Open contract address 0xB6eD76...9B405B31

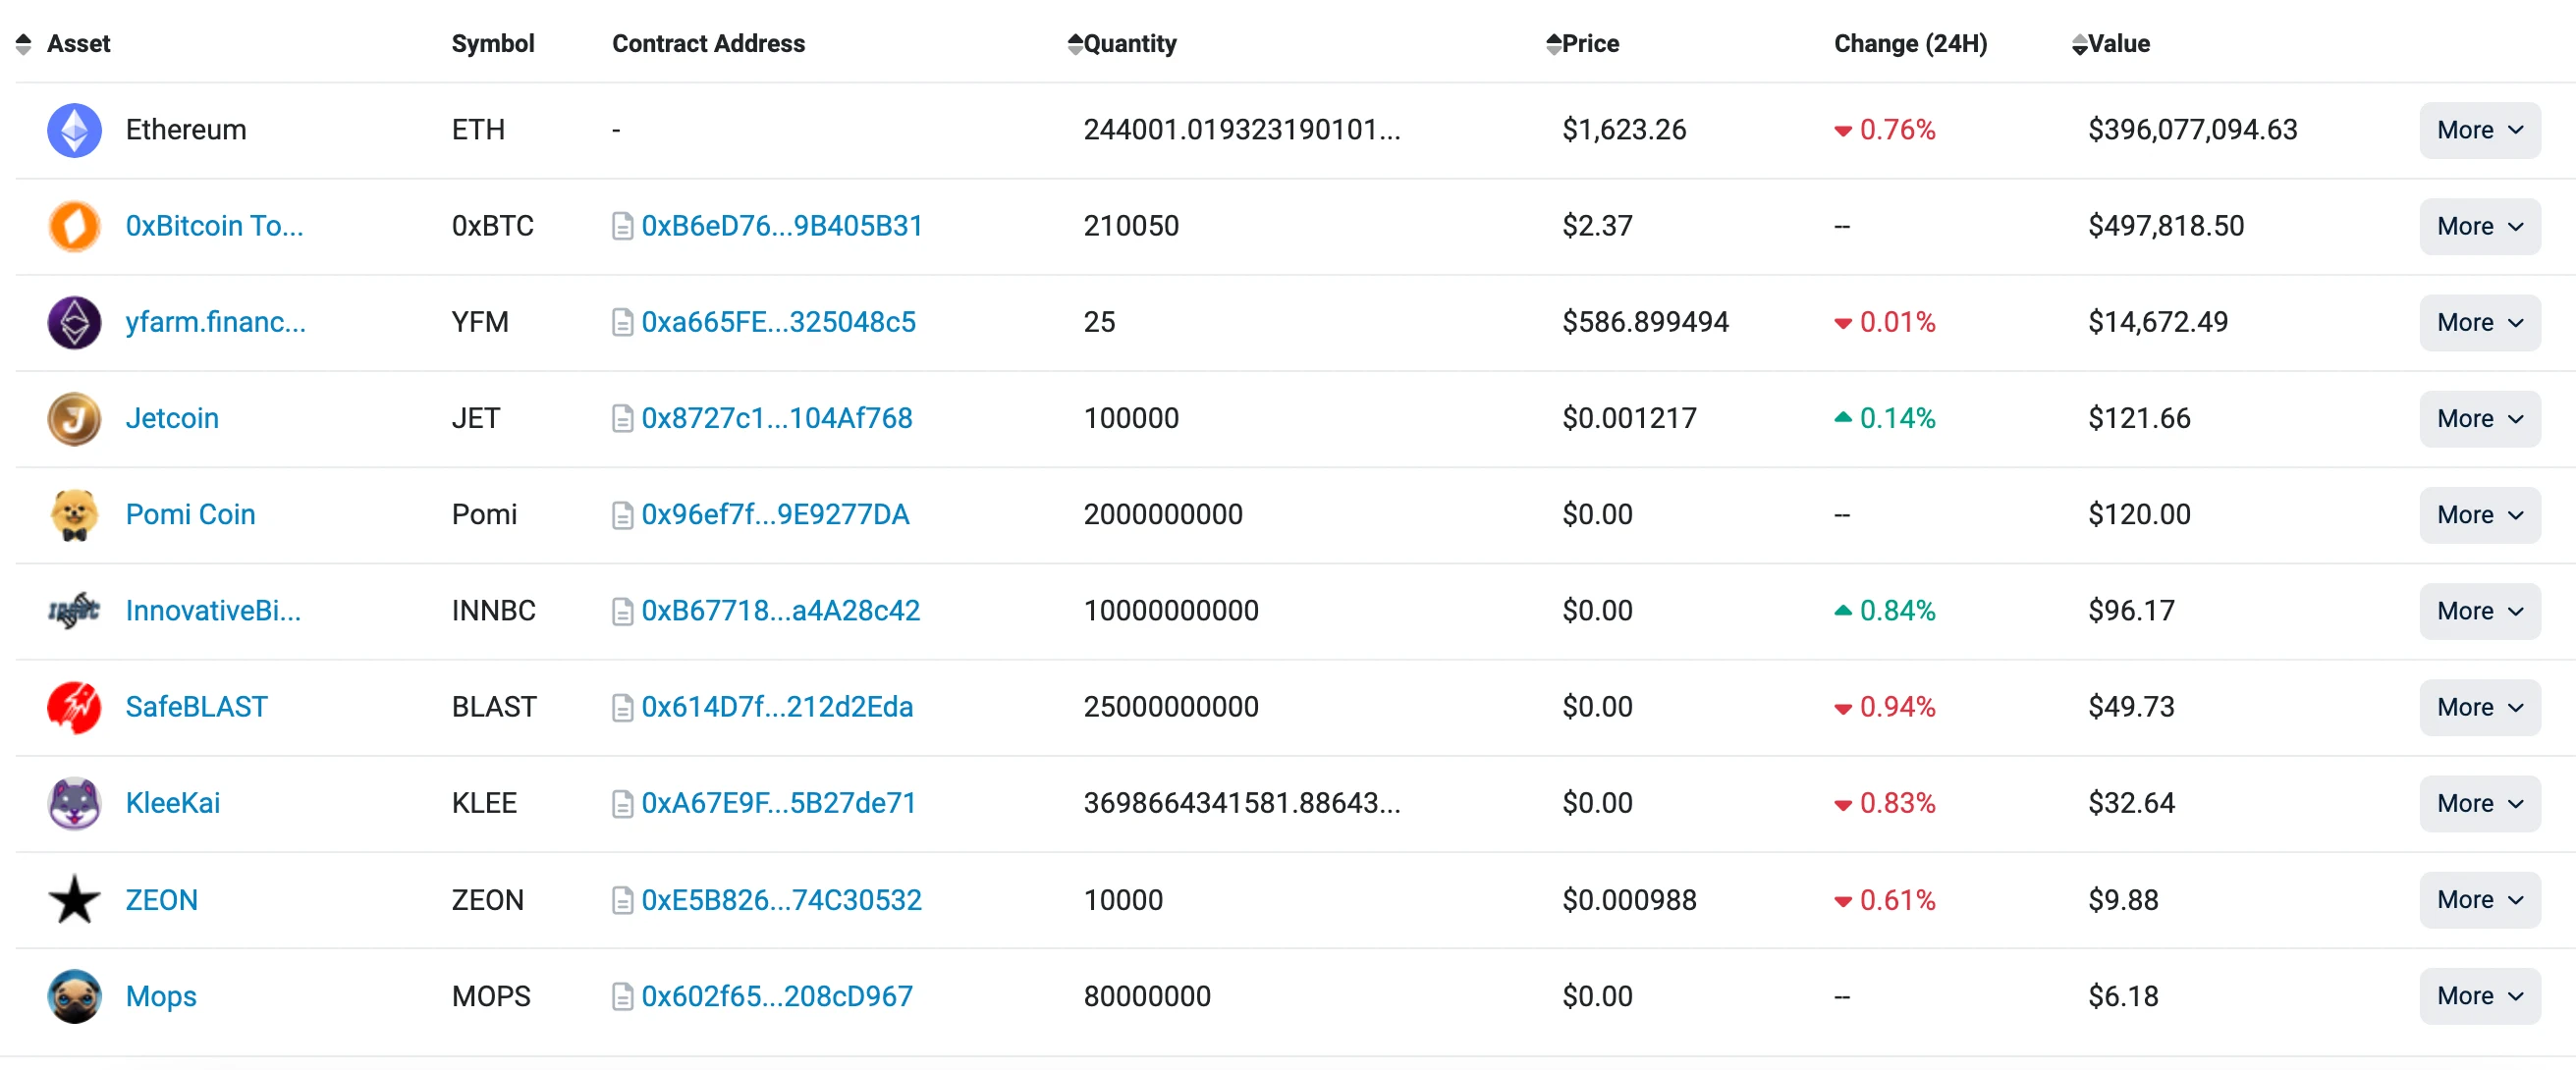(782, 226)
